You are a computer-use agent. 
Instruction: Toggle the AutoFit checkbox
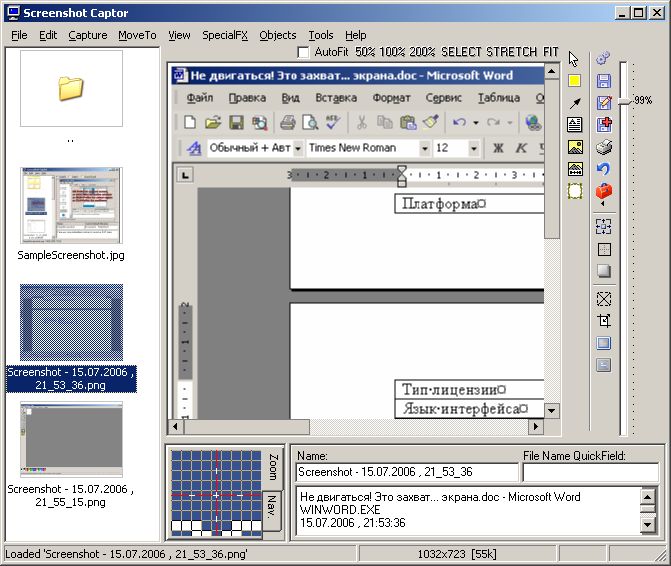303,52
